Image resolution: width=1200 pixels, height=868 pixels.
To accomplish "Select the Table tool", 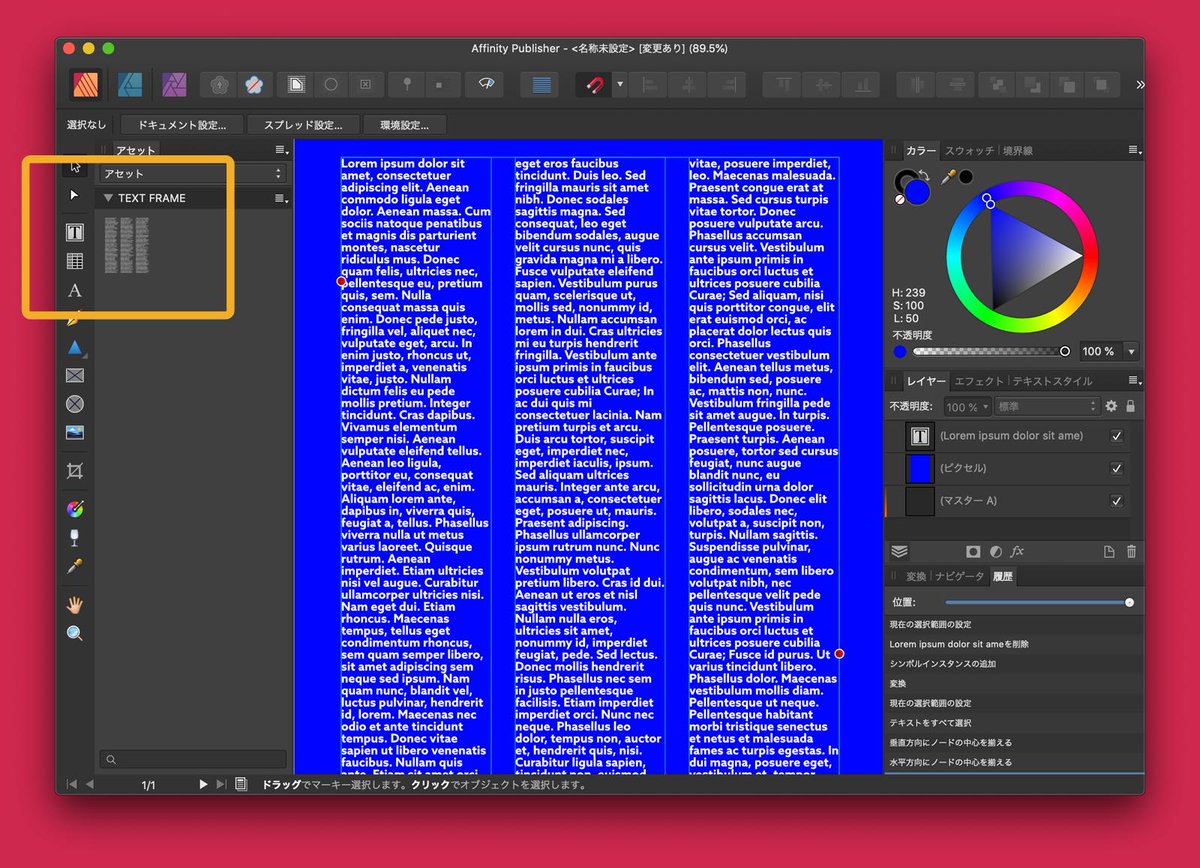I will point(75,261).
